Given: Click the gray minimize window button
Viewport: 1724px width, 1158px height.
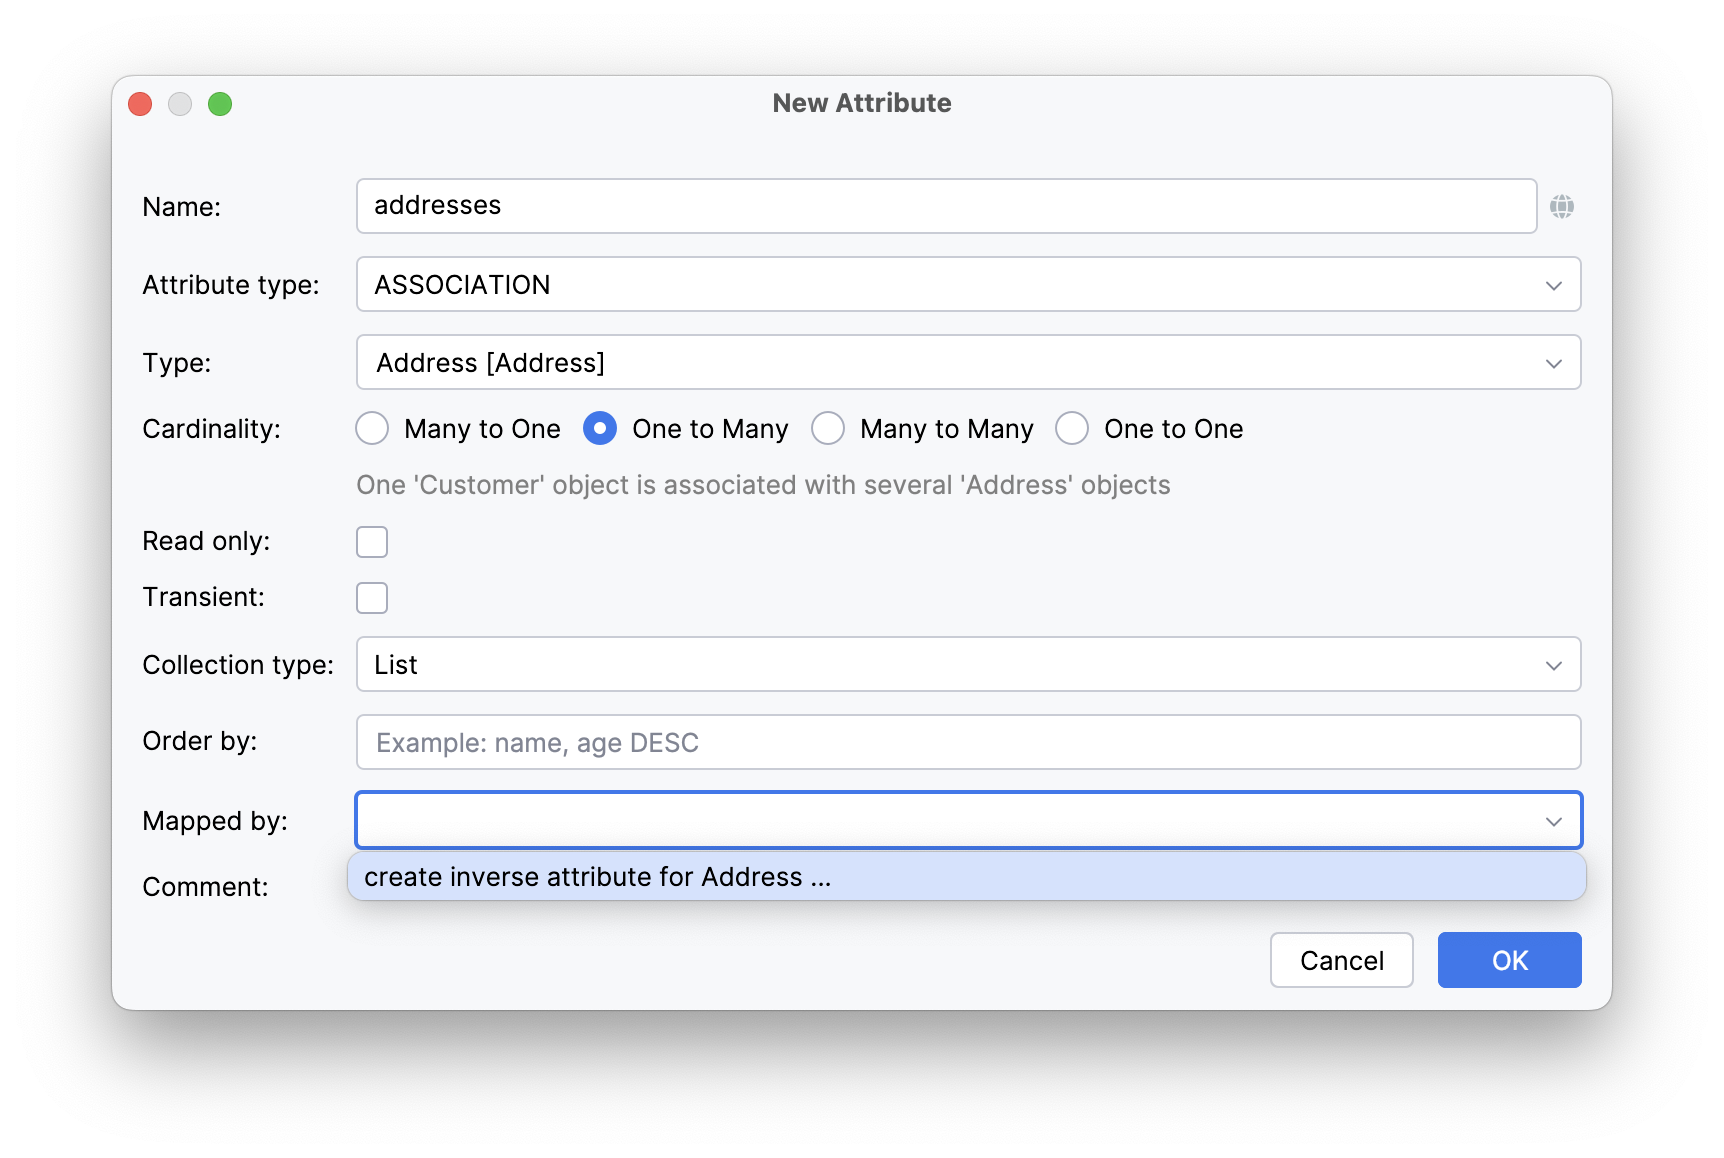Looking at the screenshot, I should [x=180, y=104].
